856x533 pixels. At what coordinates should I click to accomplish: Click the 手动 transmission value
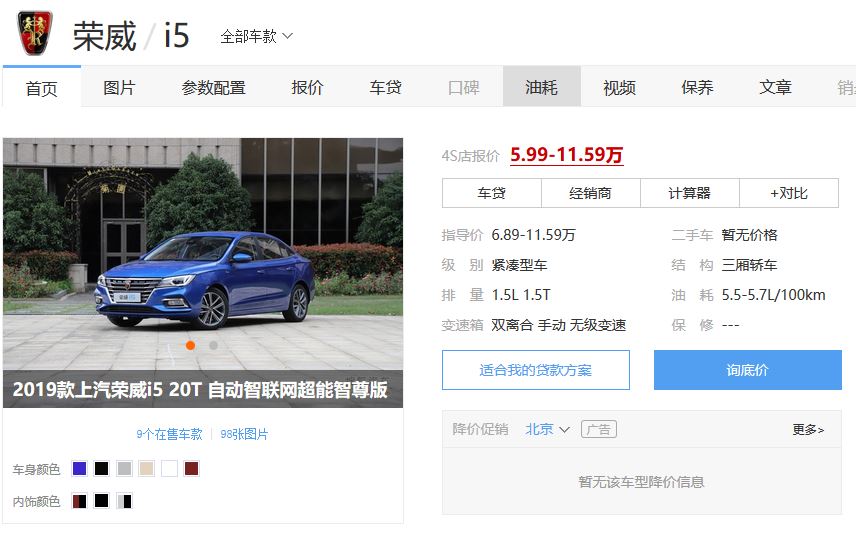[x=551, y=325]
